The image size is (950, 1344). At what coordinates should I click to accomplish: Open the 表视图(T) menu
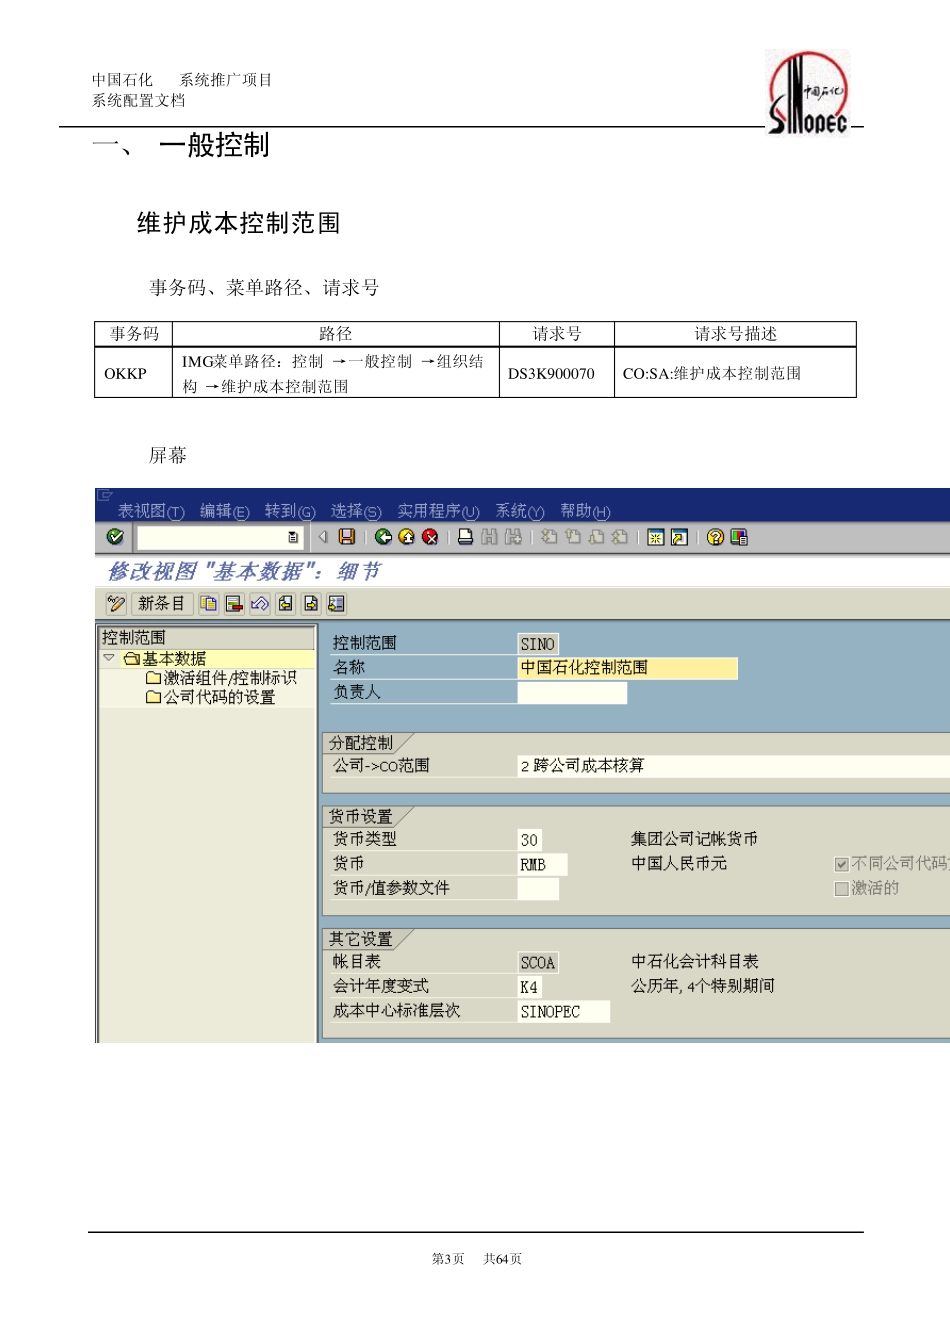pyautogui.click(x=151, y=511)
